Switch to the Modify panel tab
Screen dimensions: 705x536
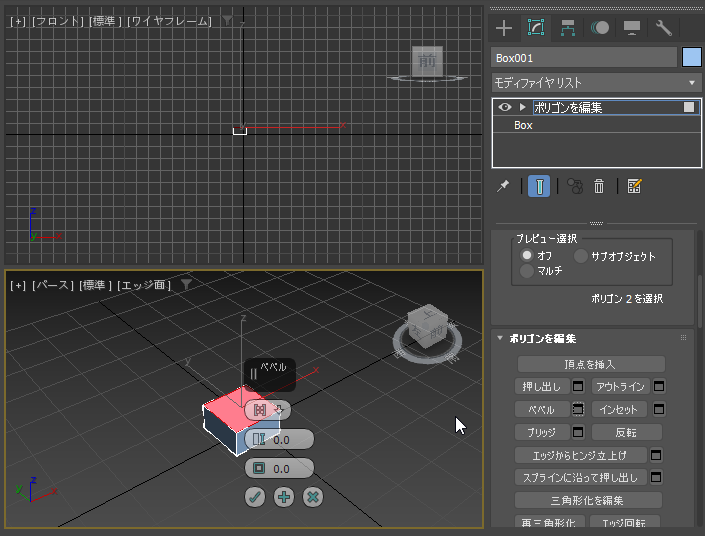pos(535,28)
